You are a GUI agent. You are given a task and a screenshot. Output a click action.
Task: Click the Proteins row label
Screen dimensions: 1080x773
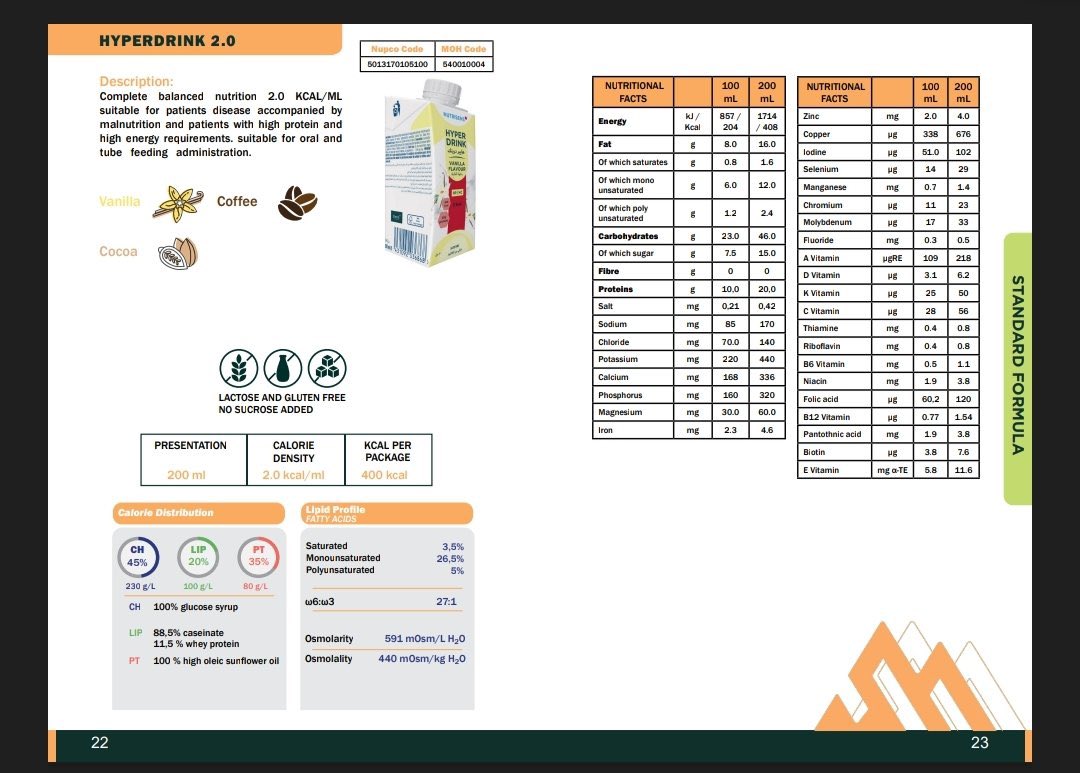[x=615, y=289]
